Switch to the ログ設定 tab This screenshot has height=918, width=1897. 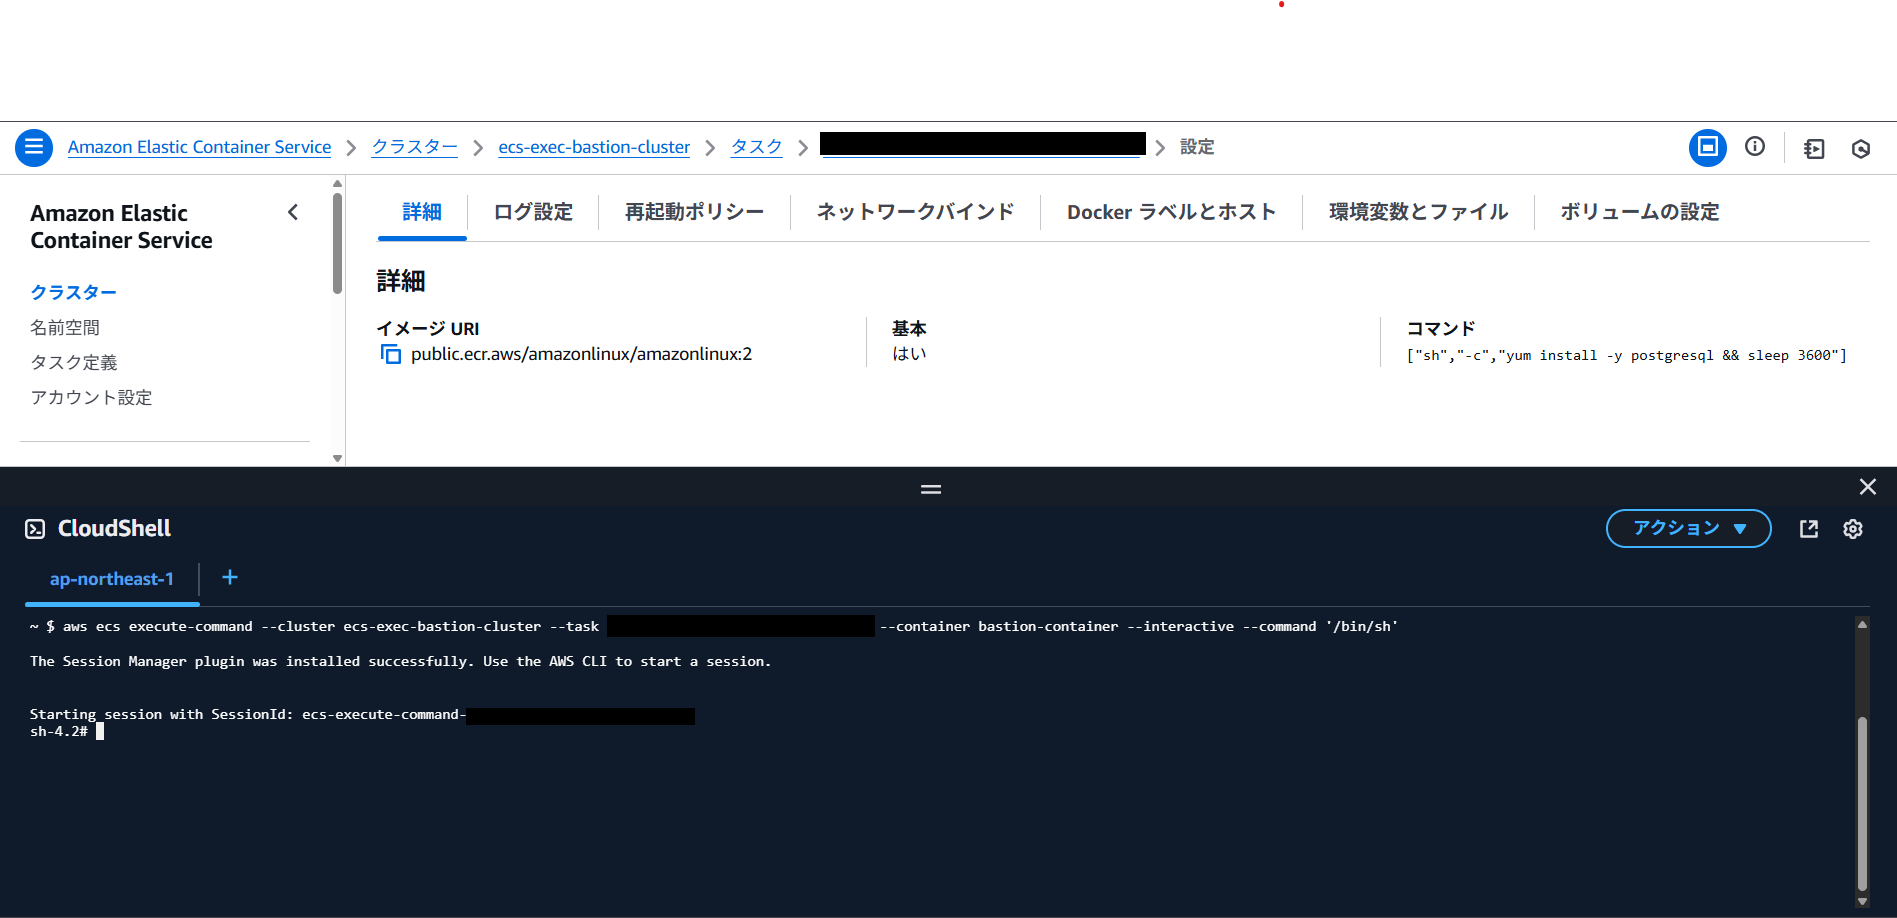[x=533, y=212]
